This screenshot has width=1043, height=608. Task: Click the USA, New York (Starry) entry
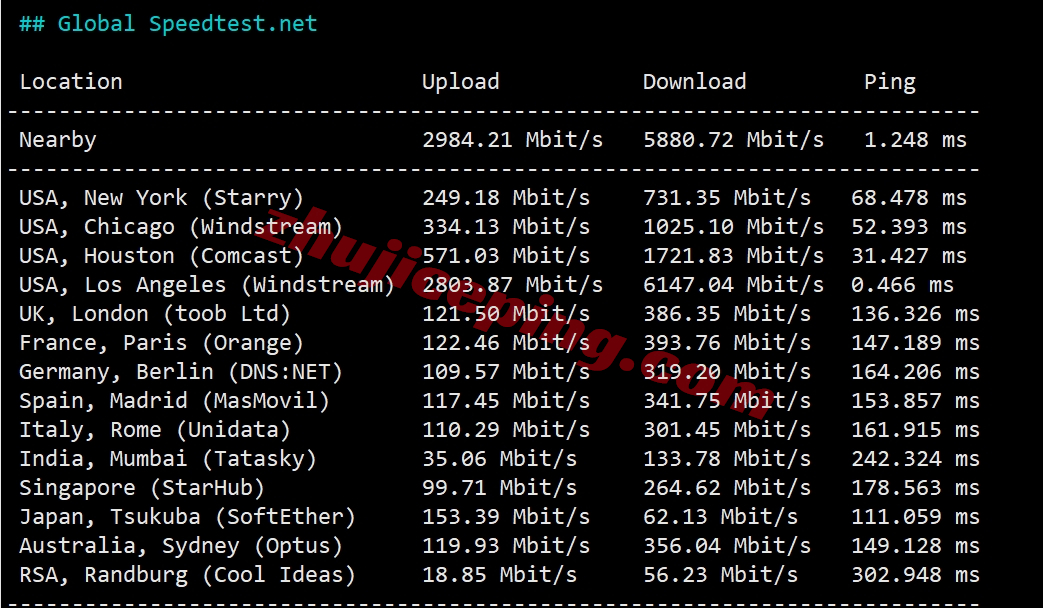point(161,198)
